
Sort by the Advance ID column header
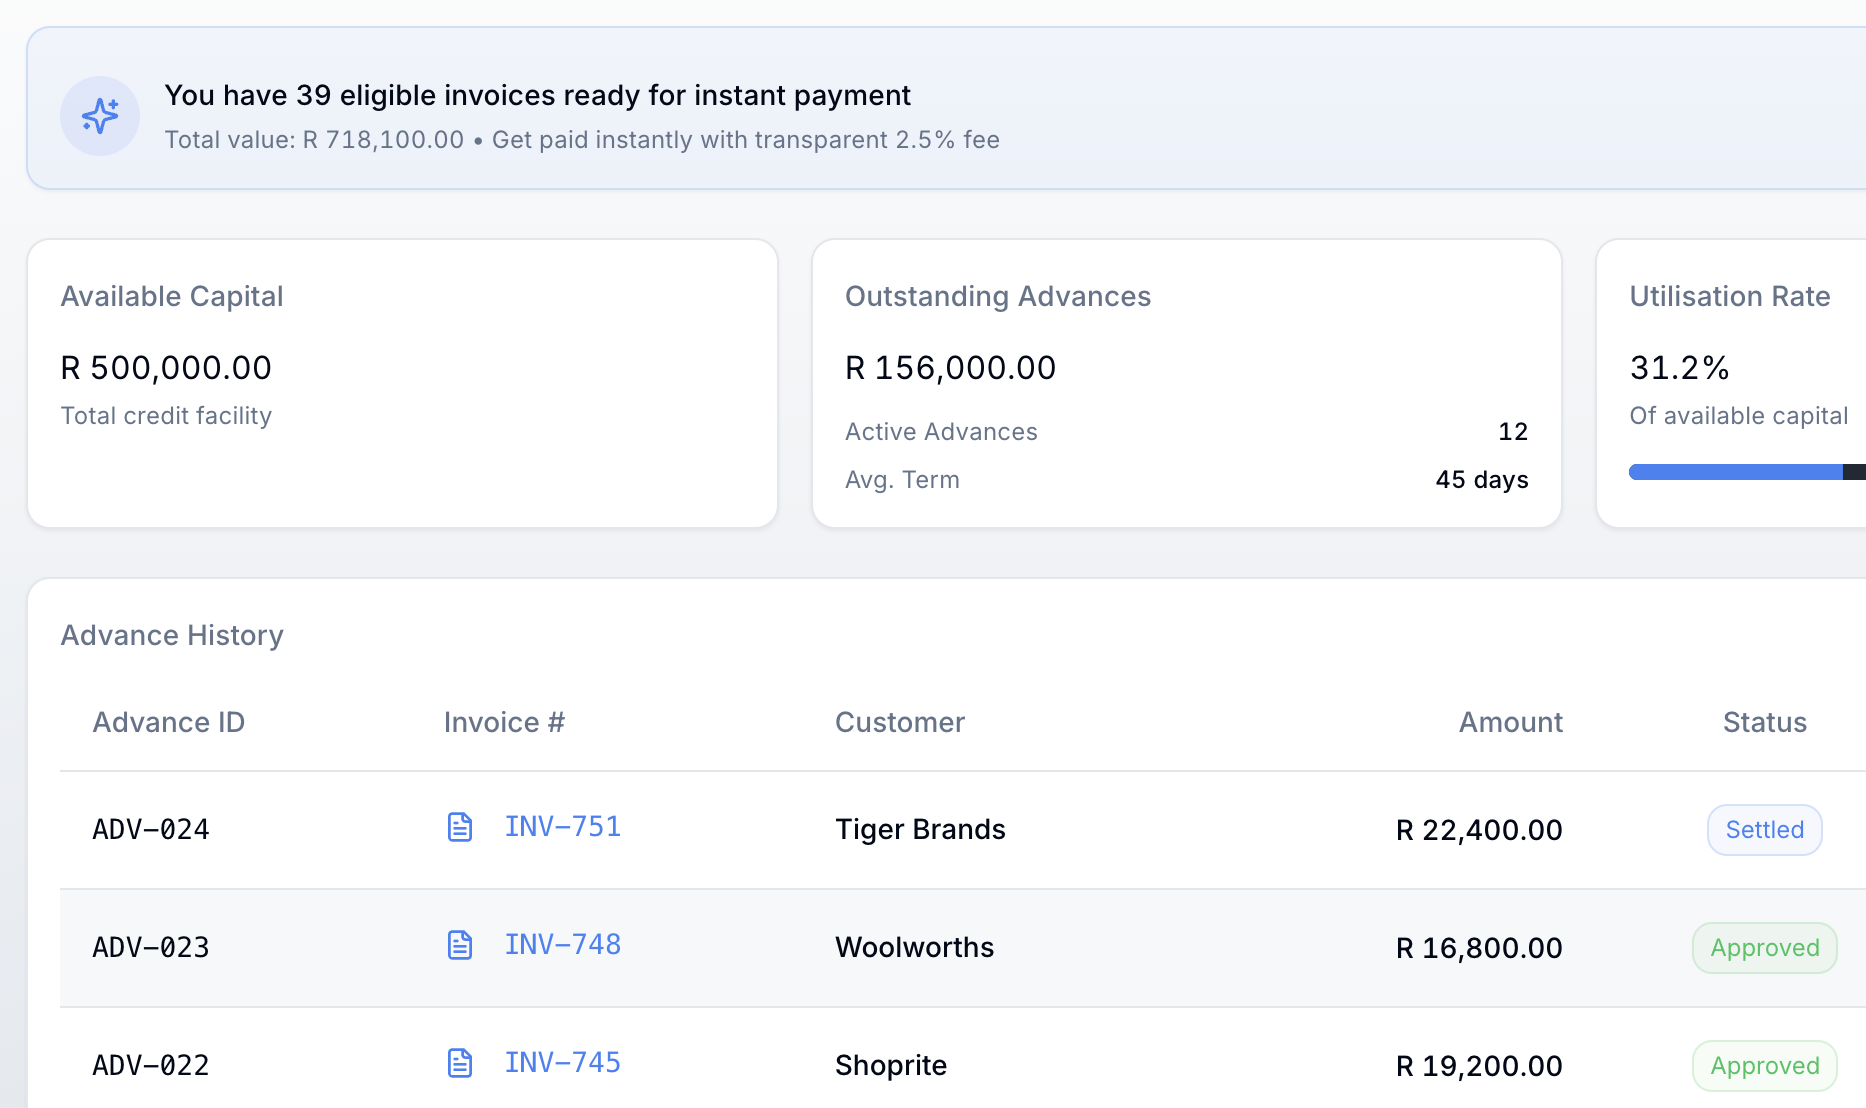coord(169,722)
